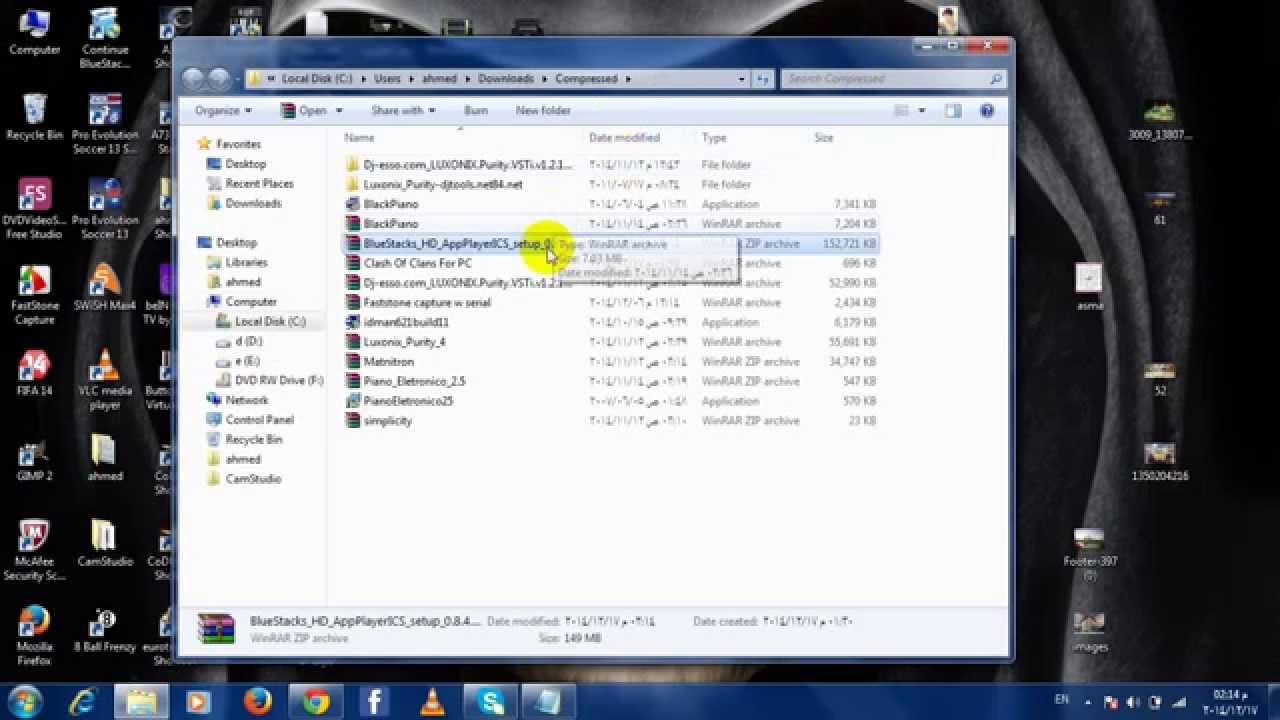Open the view options dropdown arrow

[921, 111]
